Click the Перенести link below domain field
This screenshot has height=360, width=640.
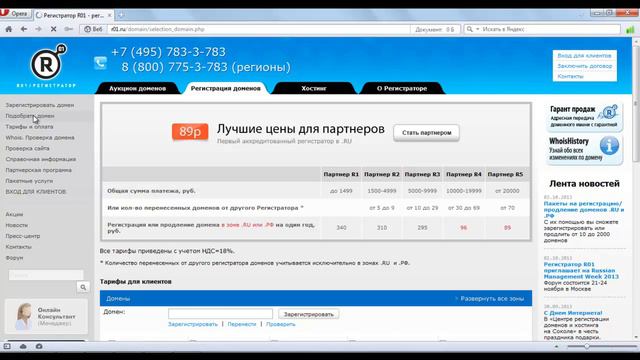242,324
